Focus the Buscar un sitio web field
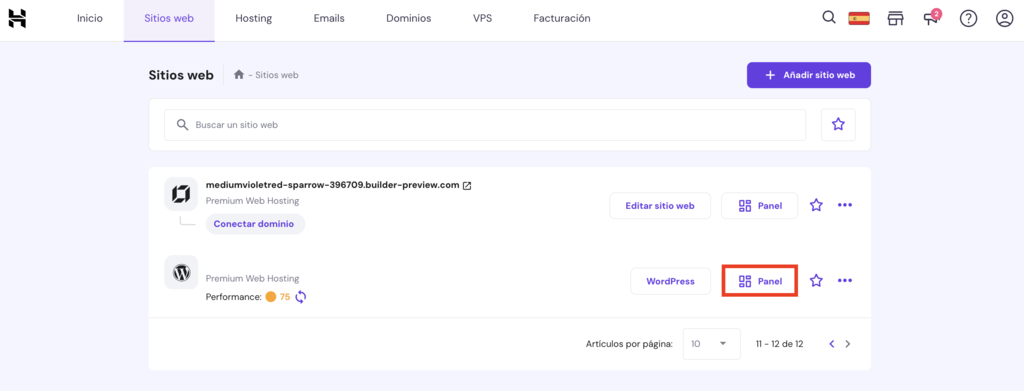The image size is (1024, 391). tap(485, 125)
